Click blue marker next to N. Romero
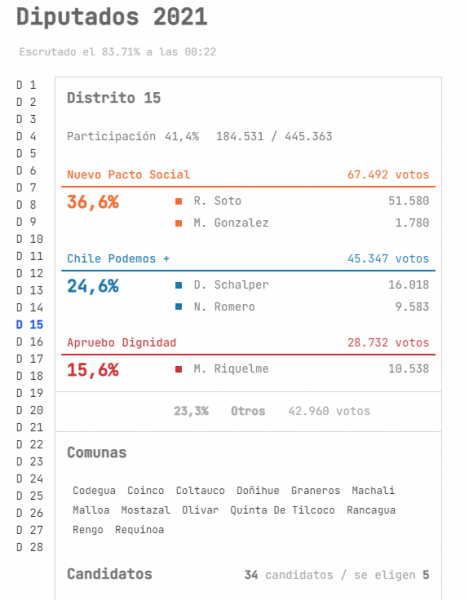469x600 pixels. pyautogui.click(x=179, y=307)
